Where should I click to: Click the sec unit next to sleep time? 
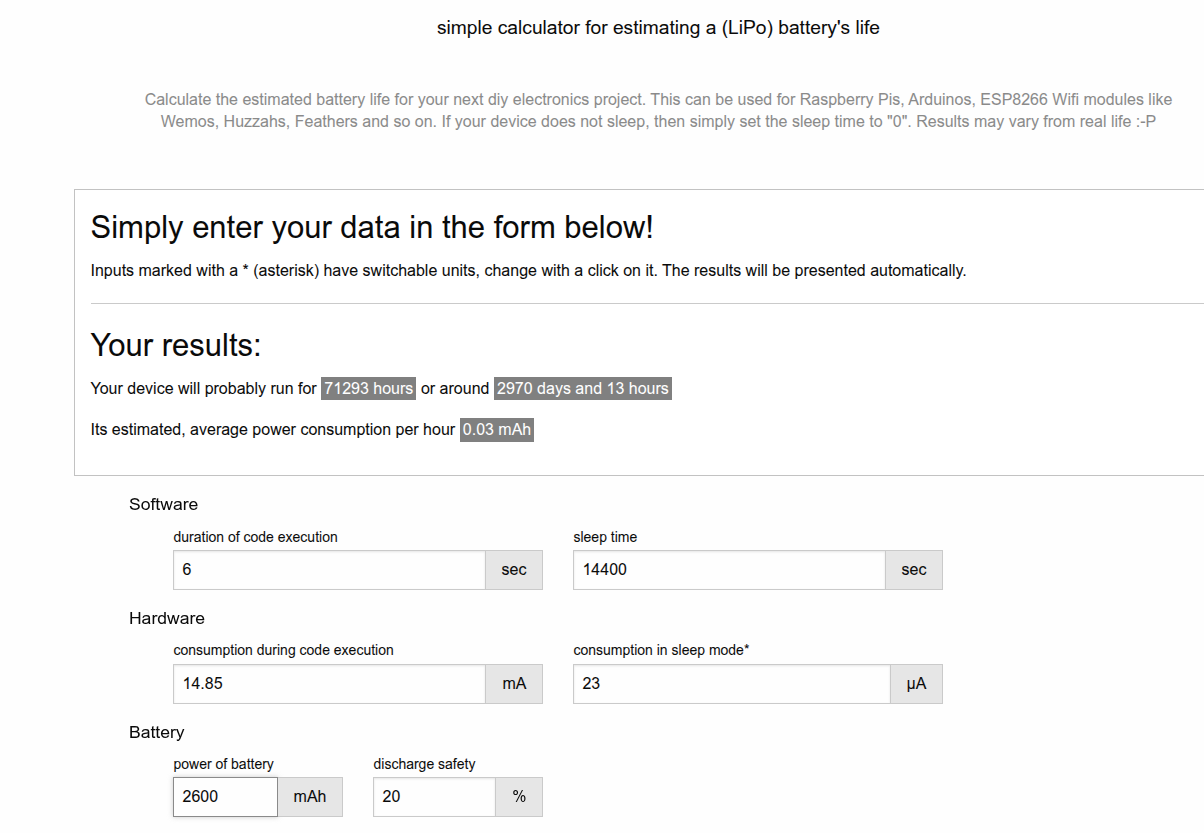pyautogui.click(x=914, y=570)
